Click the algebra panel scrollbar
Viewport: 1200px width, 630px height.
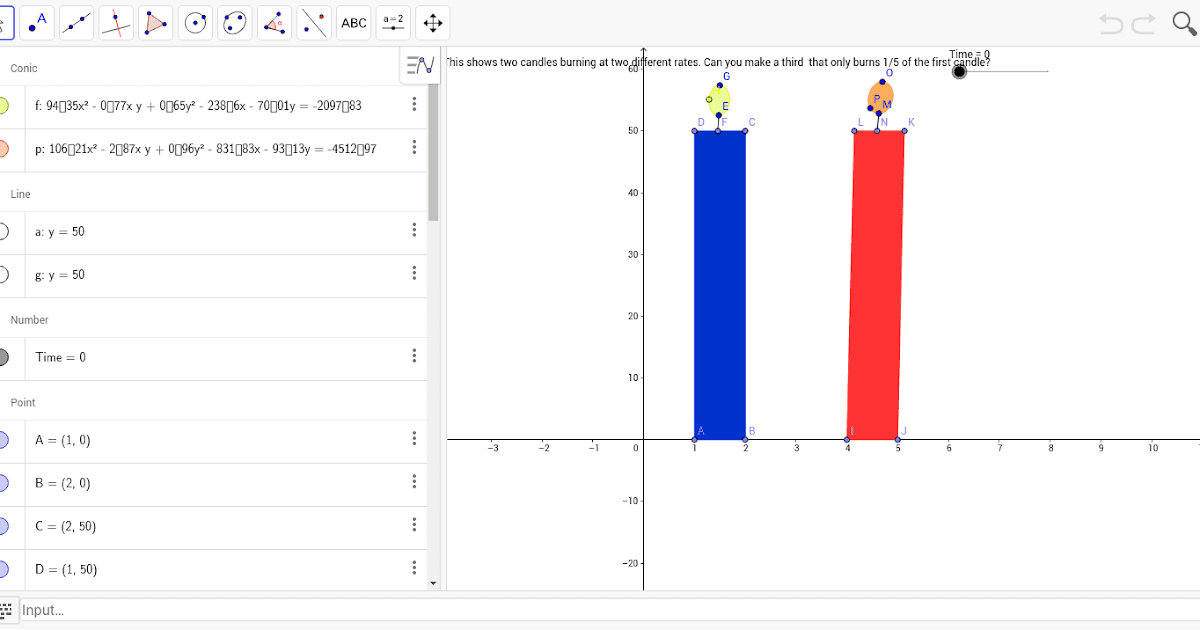tap(433, 150)
